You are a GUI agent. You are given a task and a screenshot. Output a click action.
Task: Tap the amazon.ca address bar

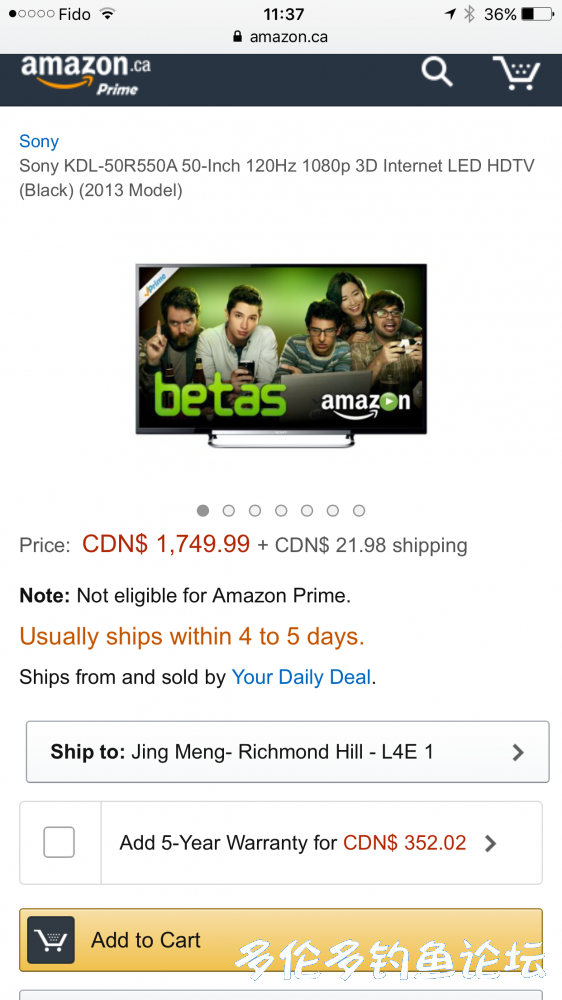281,36
